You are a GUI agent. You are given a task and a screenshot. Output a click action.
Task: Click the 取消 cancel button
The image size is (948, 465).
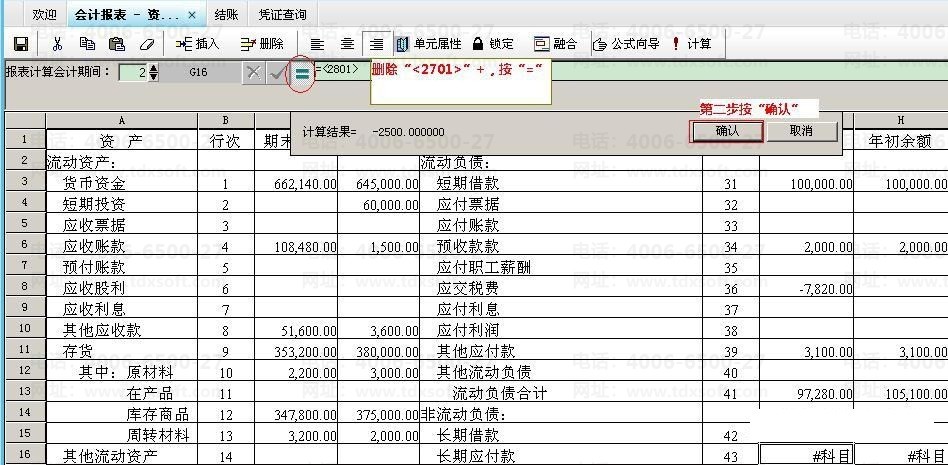pos(802,131)
